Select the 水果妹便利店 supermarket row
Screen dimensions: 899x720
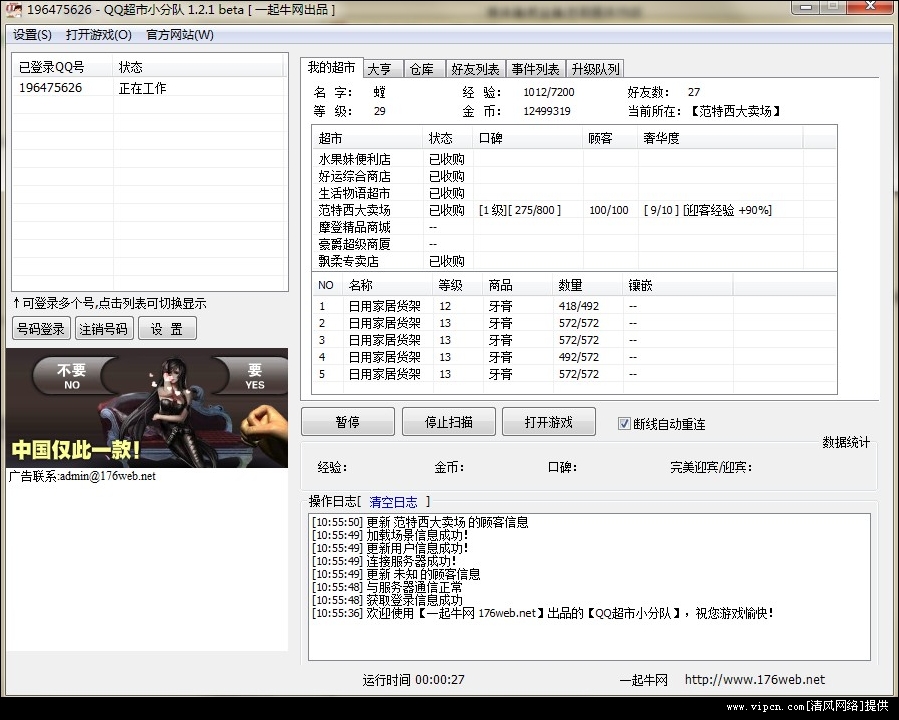(x=573, y=159)
